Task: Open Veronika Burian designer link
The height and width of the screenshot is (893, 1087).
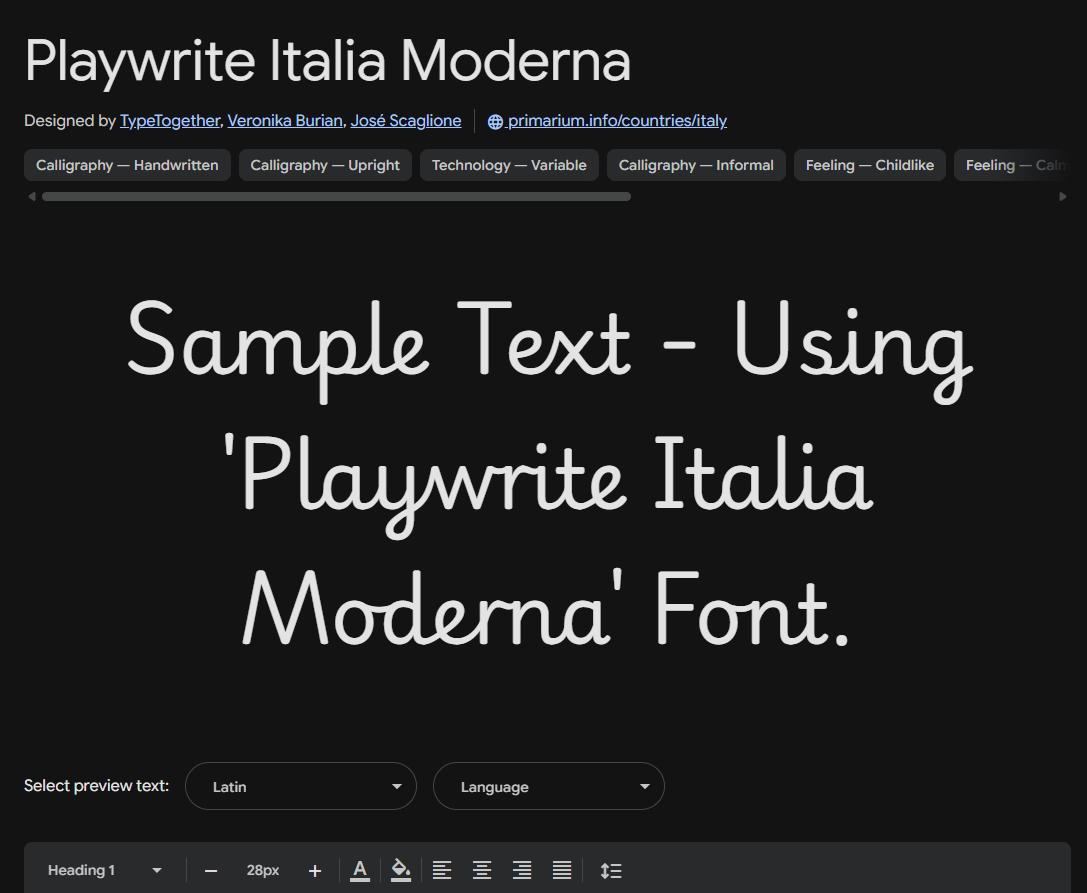Action: click(285, 121)
